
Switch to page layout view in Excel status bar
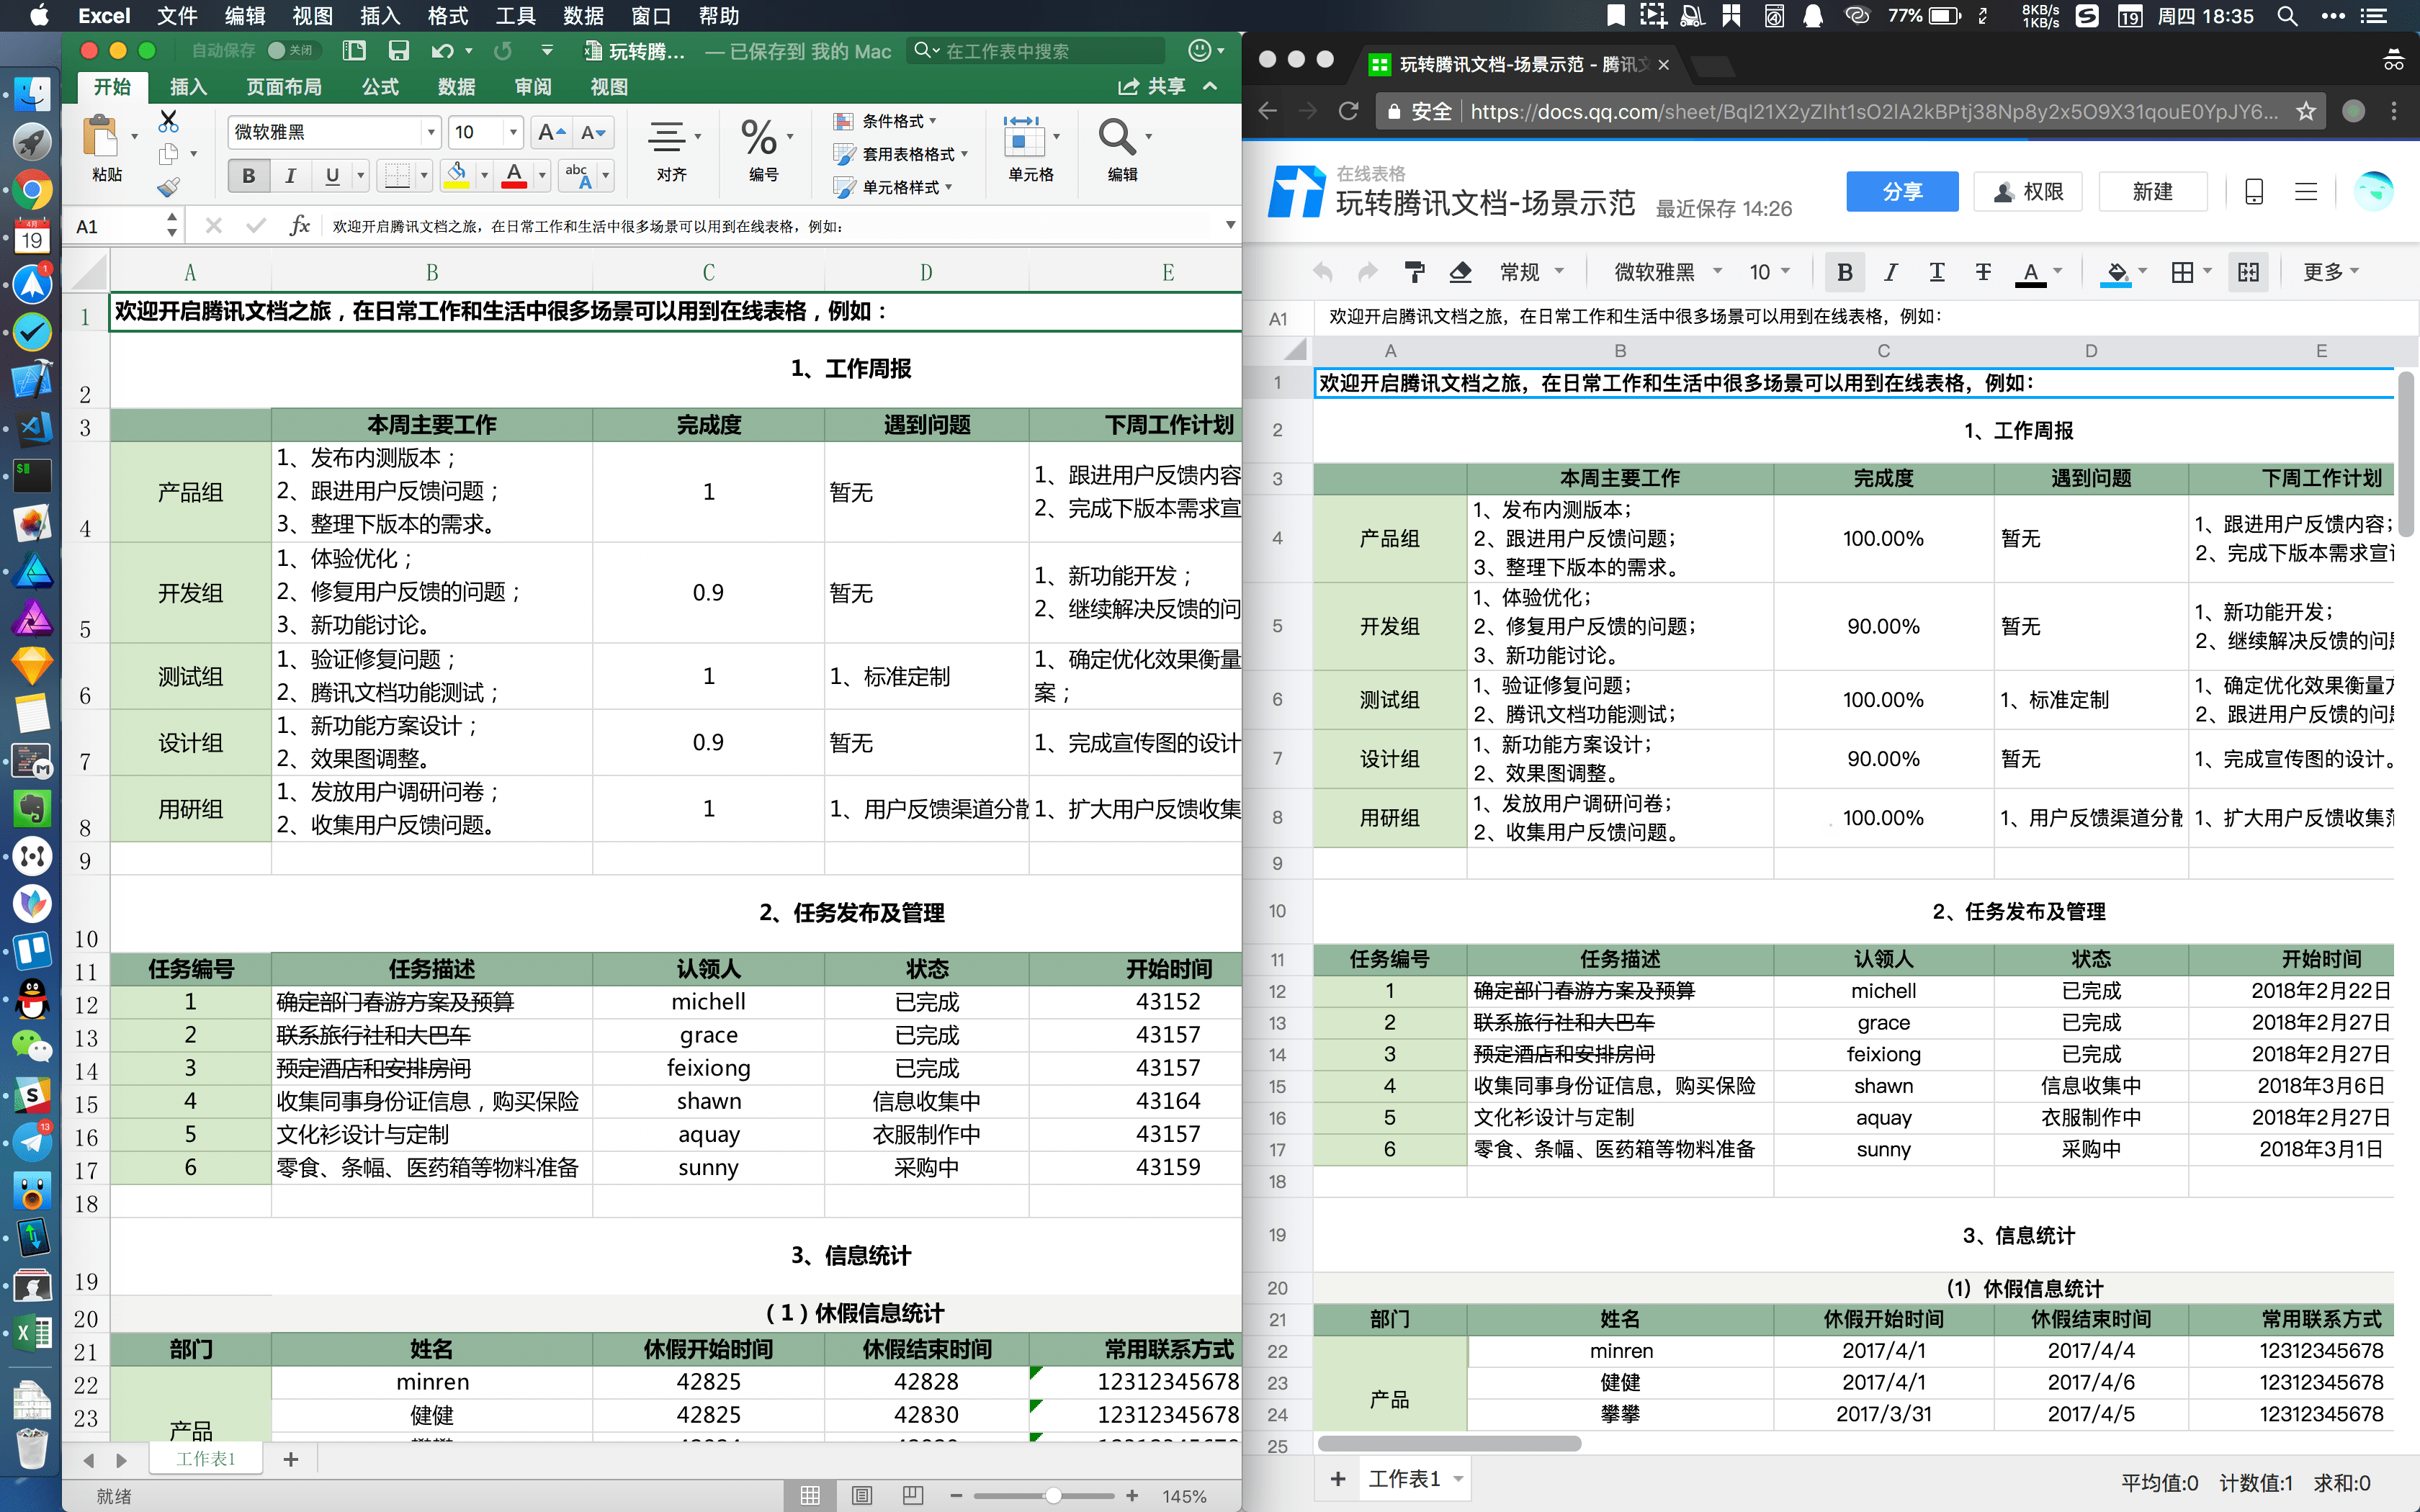point(862,1495)
